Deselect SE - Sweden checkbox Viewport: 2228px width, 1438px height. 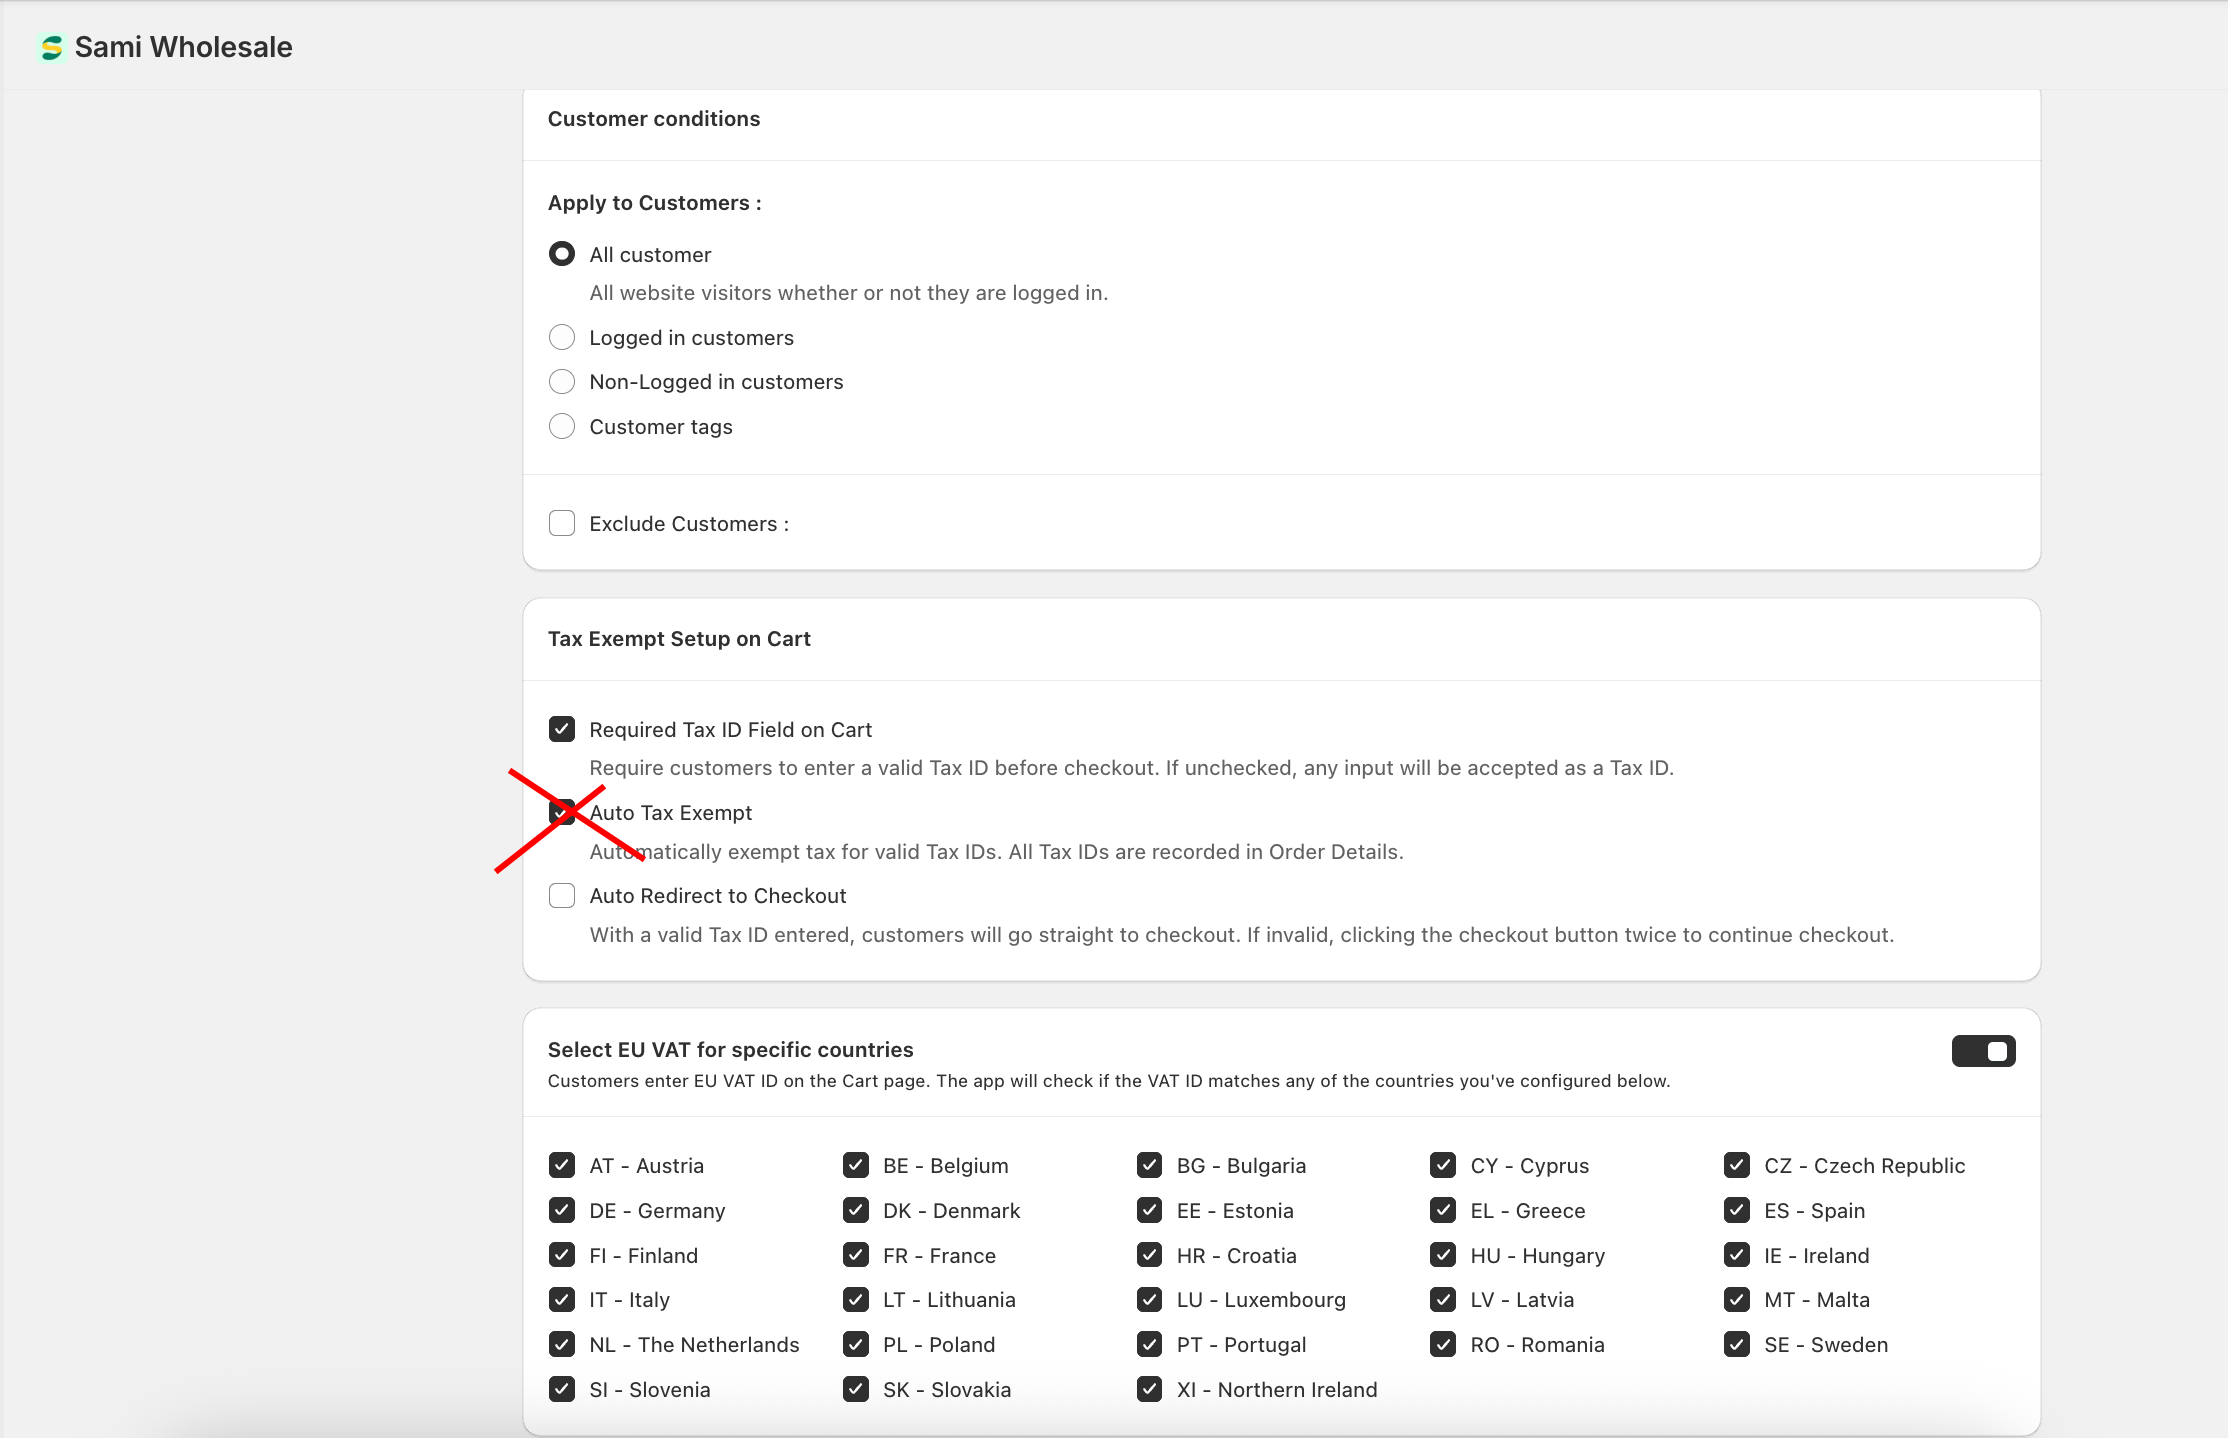tap(1737, 1345)
